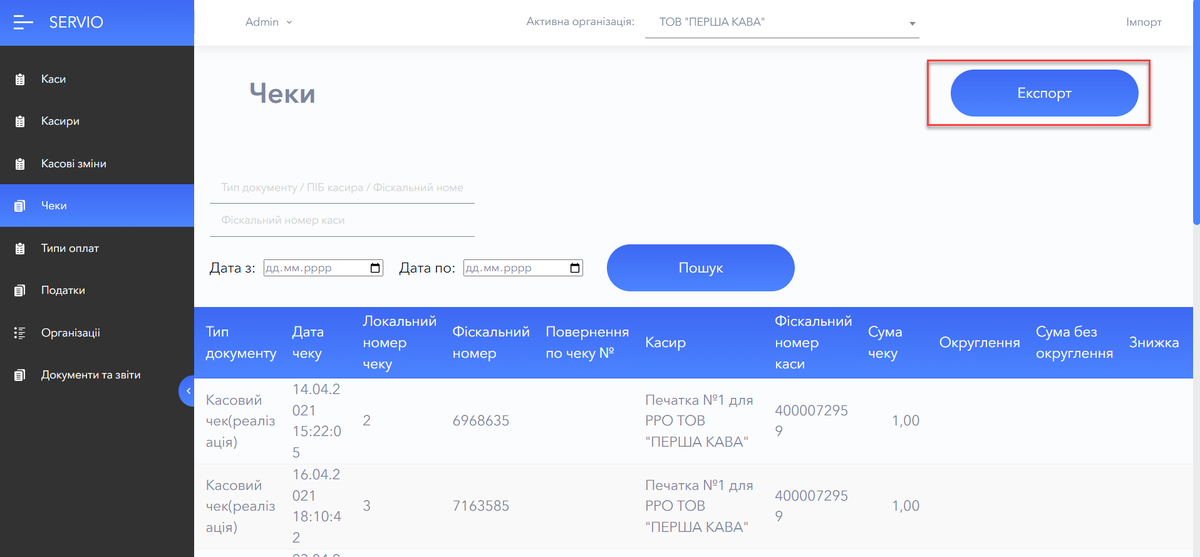
Task: Collapse the sidebar with the chevron handle
Action: pyautogui.click(x=187, y=391)
